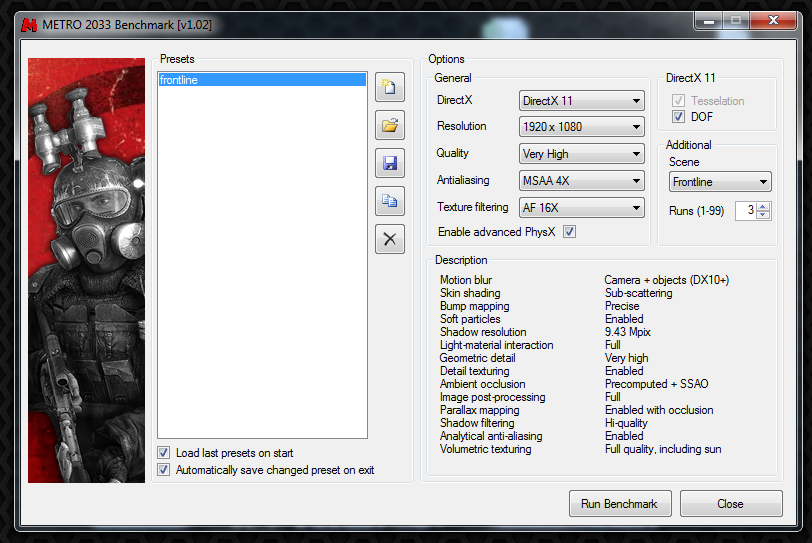Click the 'Sub-scattering' value text

click(x=639, y=293)
